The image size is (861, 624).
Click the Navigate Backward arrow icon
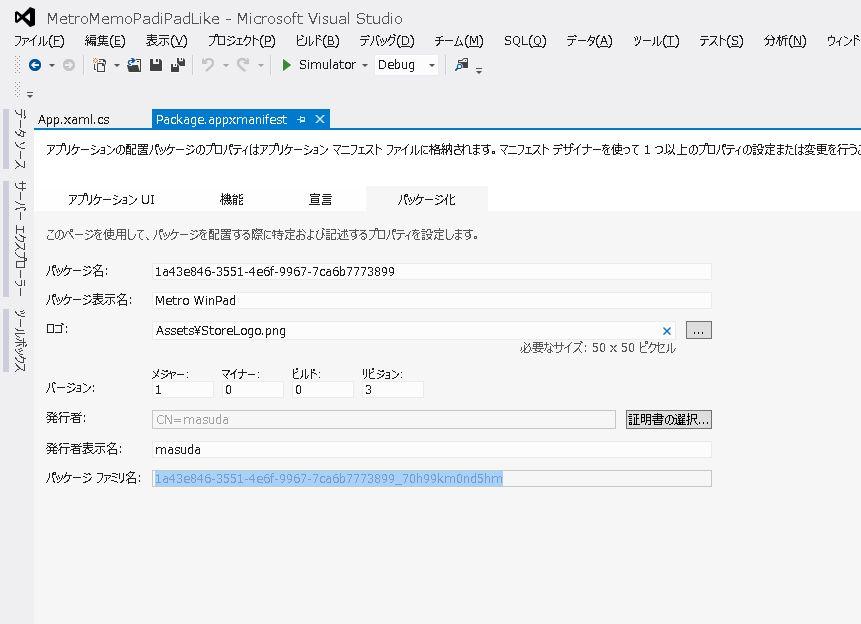tap(35, 65)
